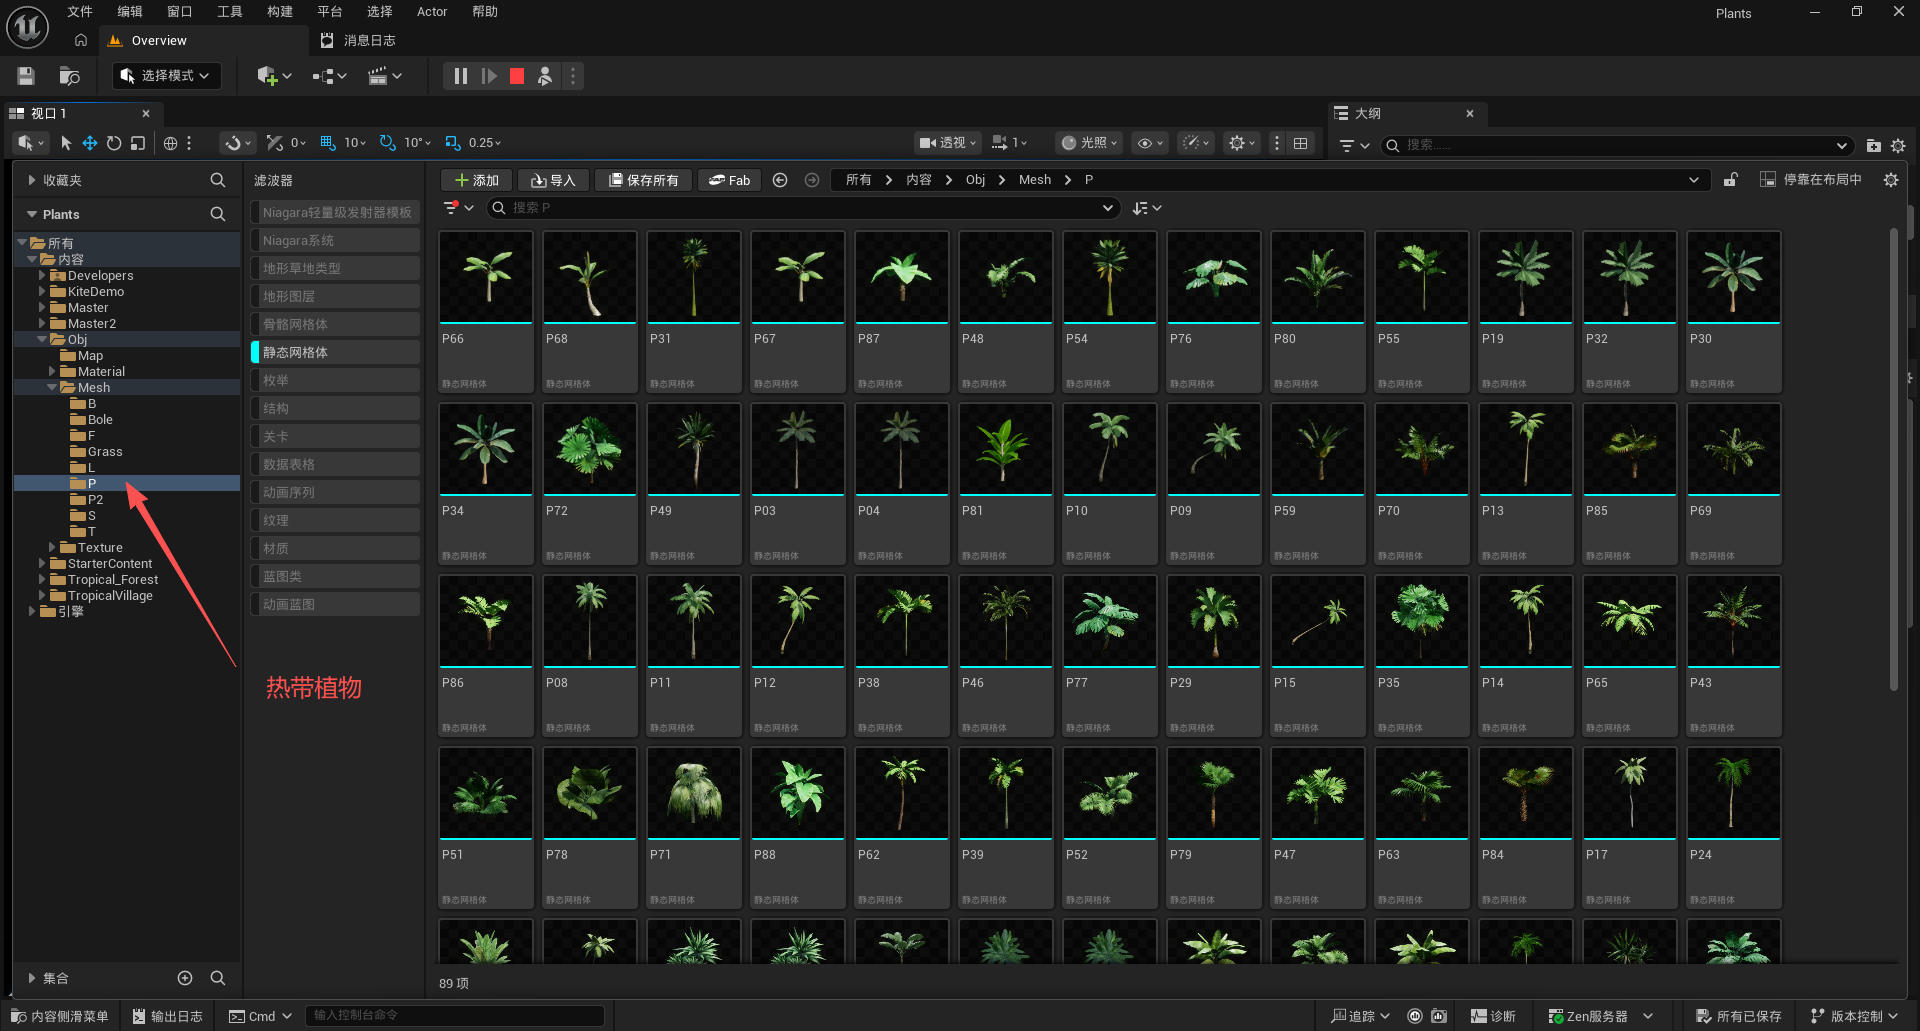Click the save current level icon
This screenshot has height=1031, width=1920.
[26, 76]
